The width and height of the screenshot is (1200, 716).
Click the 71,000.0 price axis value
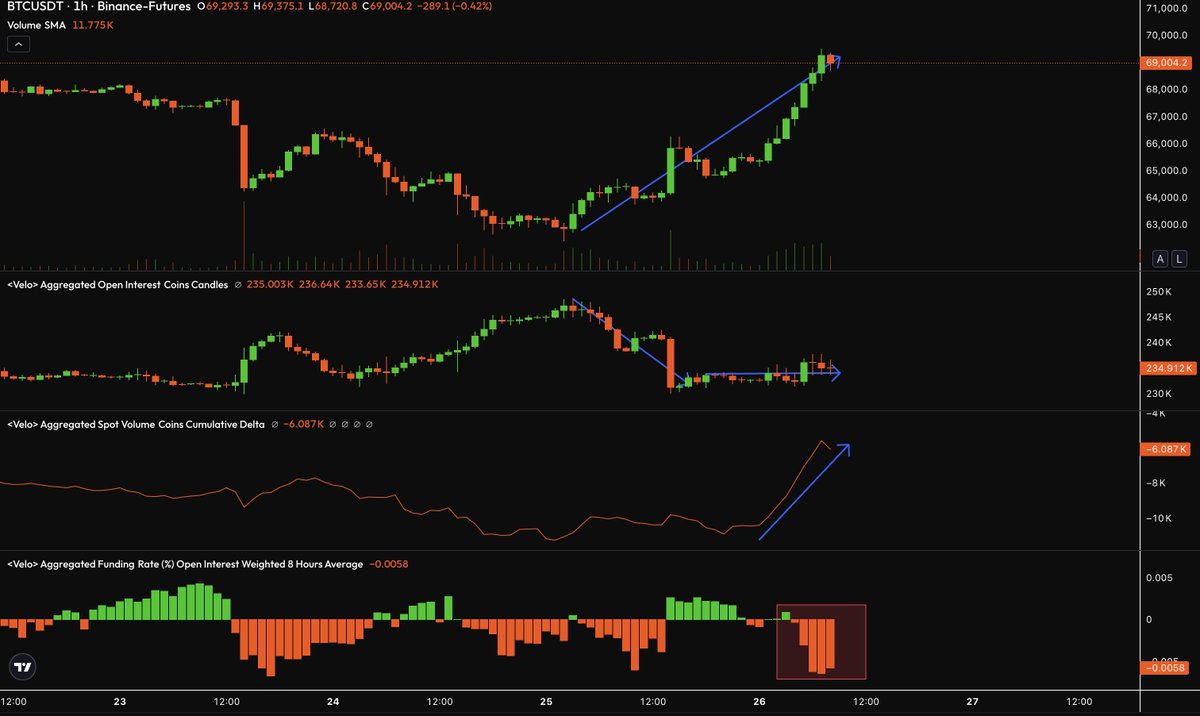click(1166, 9)
